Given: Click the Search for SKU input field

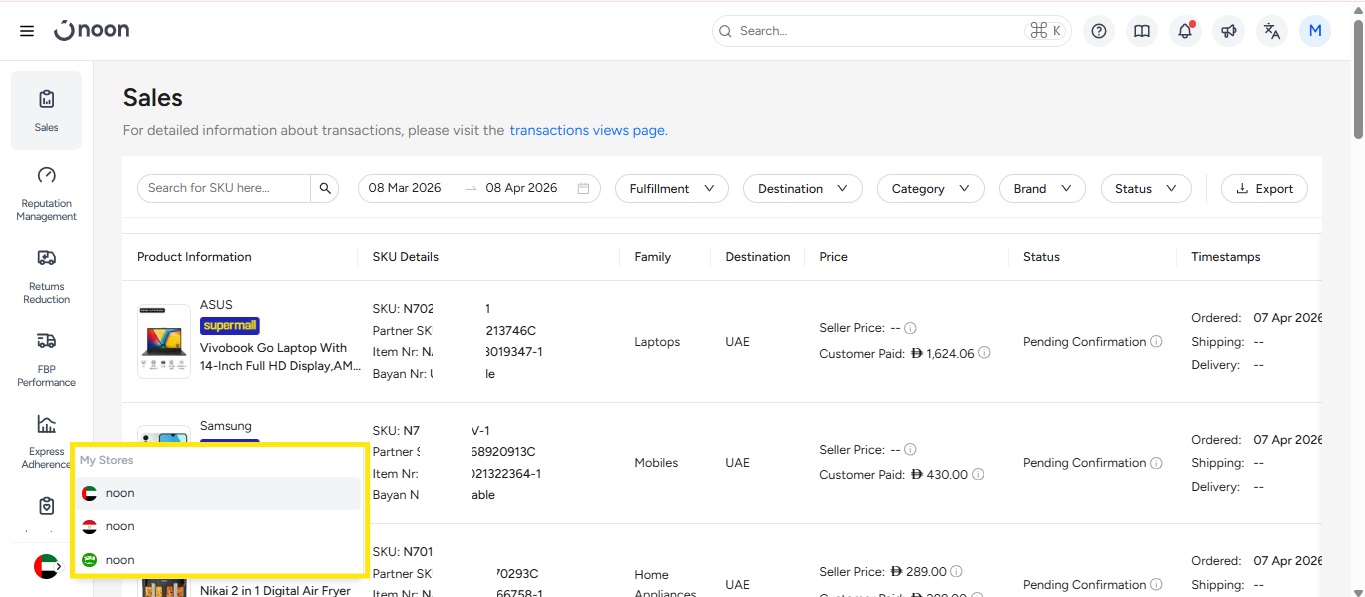Looking at the screenshot, I should tap(224, 188).
